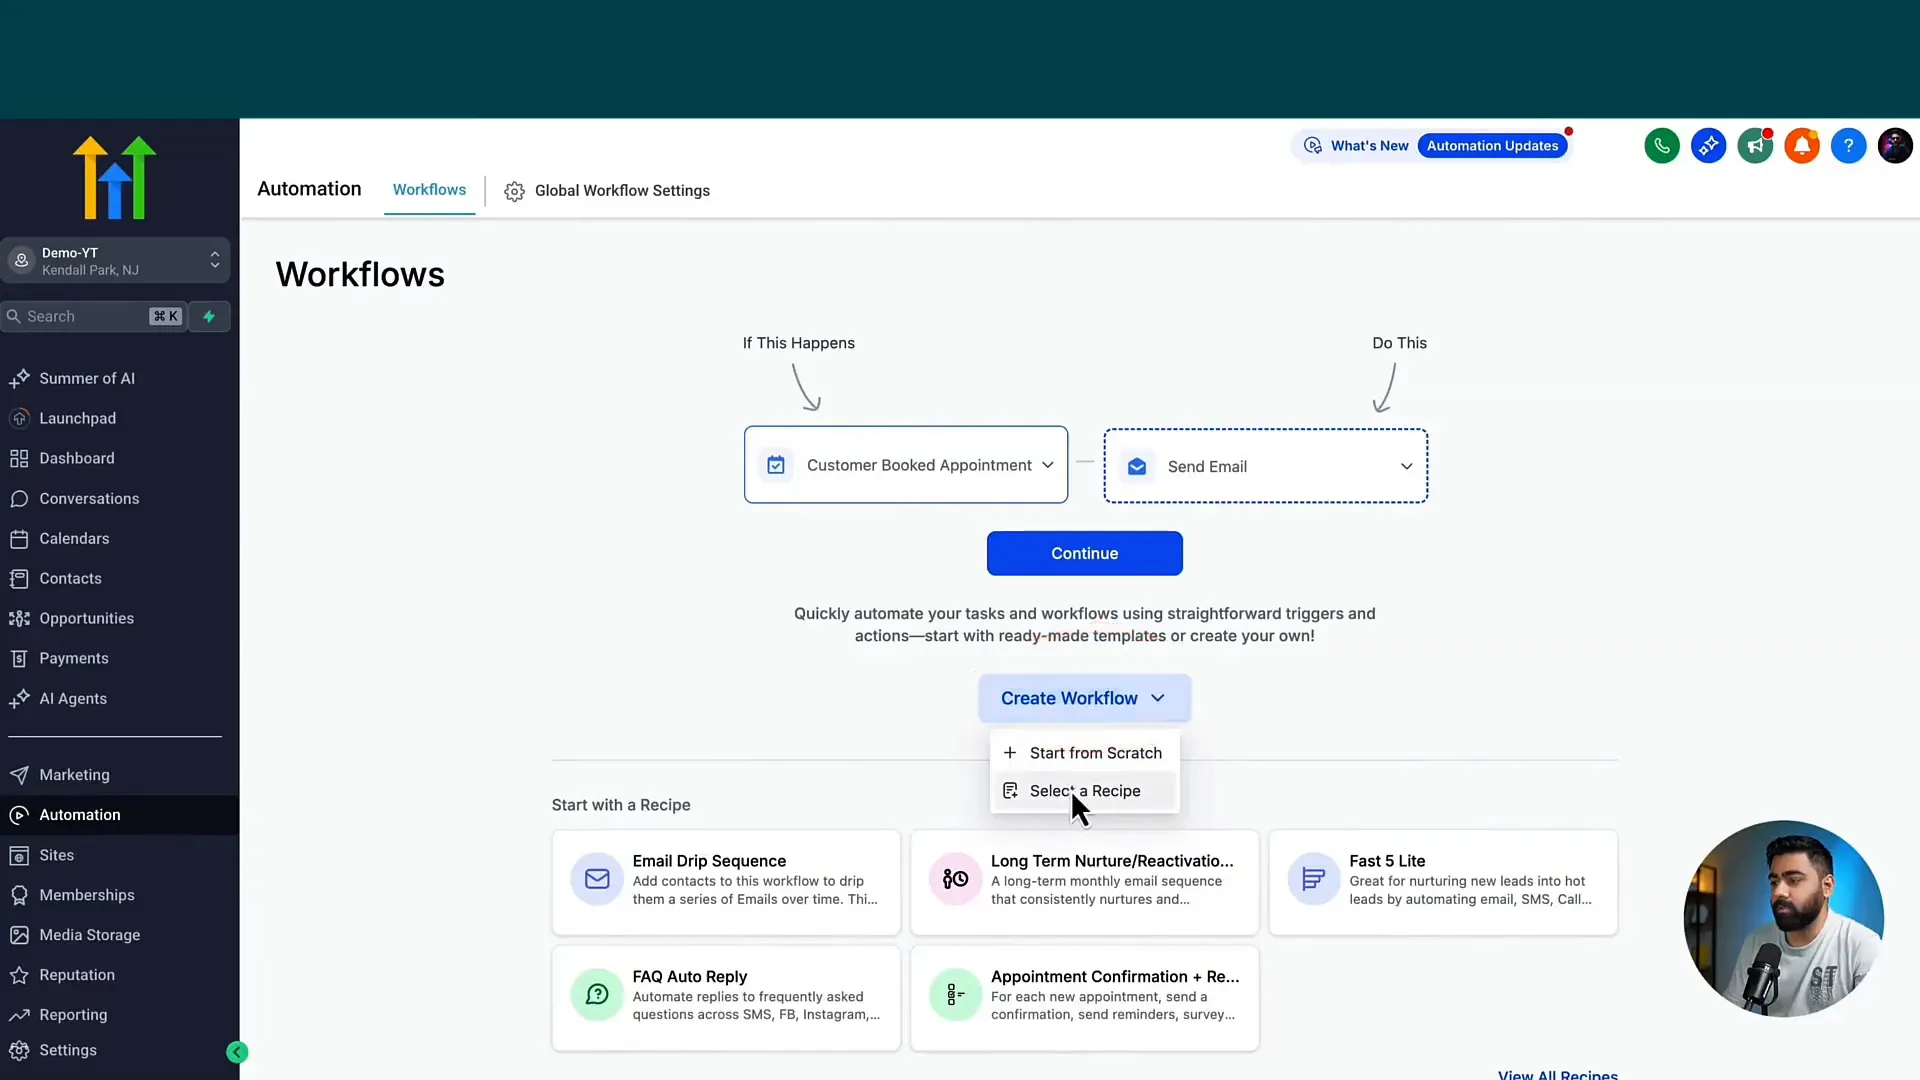1920x1080 pixels.
Task: Go to Dashboard in sidebar
Action: (77, 458)
